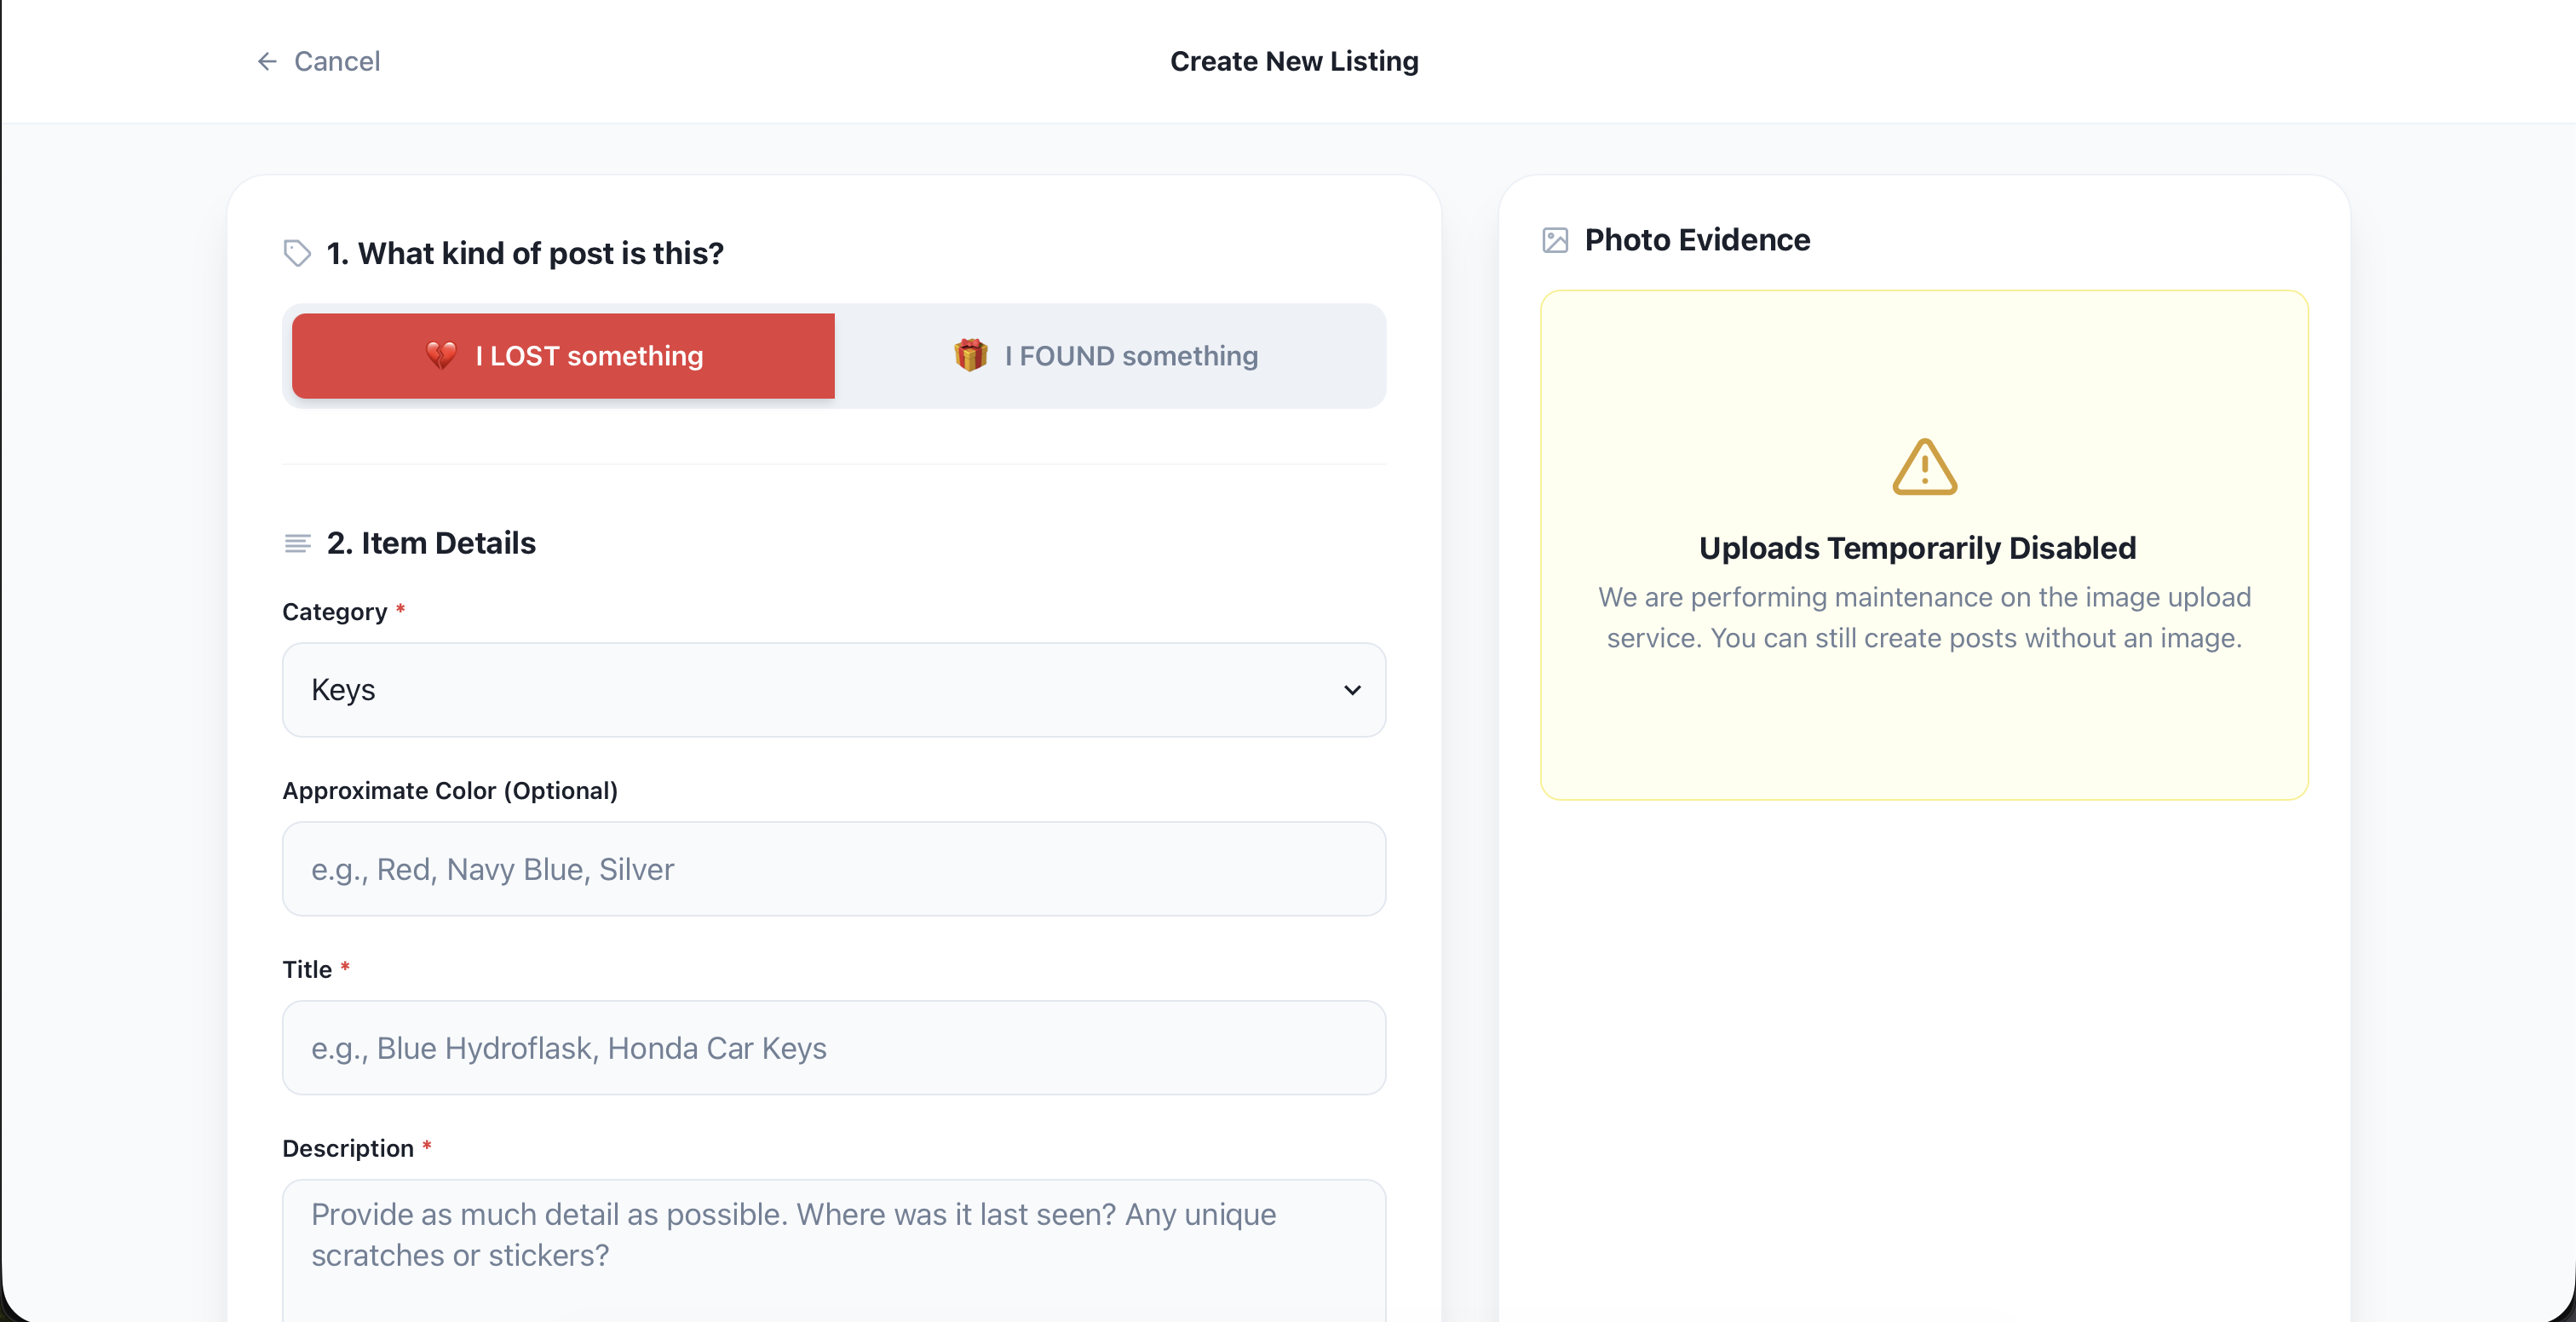The width and height of the screenshot is (2576, 1322).
Task: Click the broken heart emoji
Action: [x=442, y=355]
